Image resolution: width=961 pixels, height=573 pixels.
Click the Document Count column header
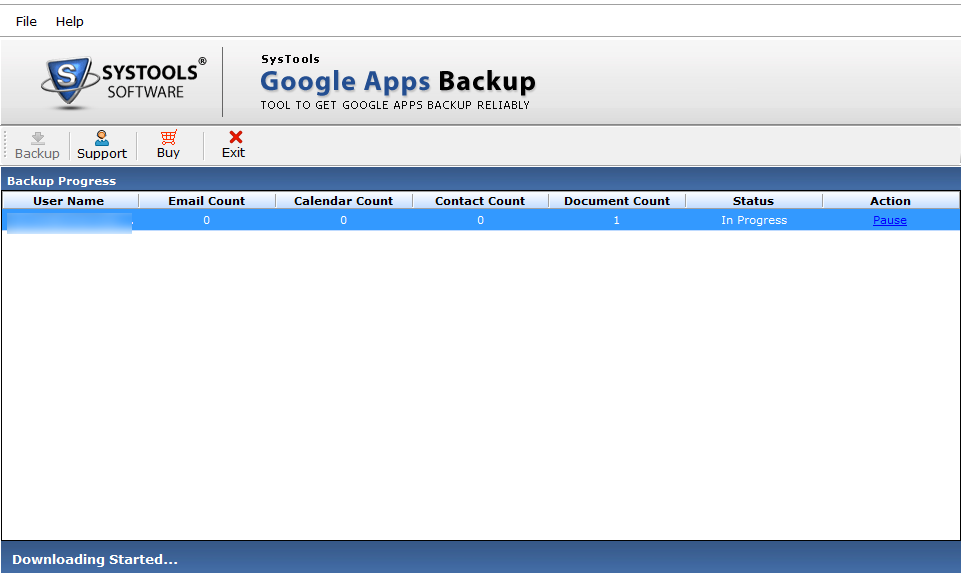coord(617,201)
